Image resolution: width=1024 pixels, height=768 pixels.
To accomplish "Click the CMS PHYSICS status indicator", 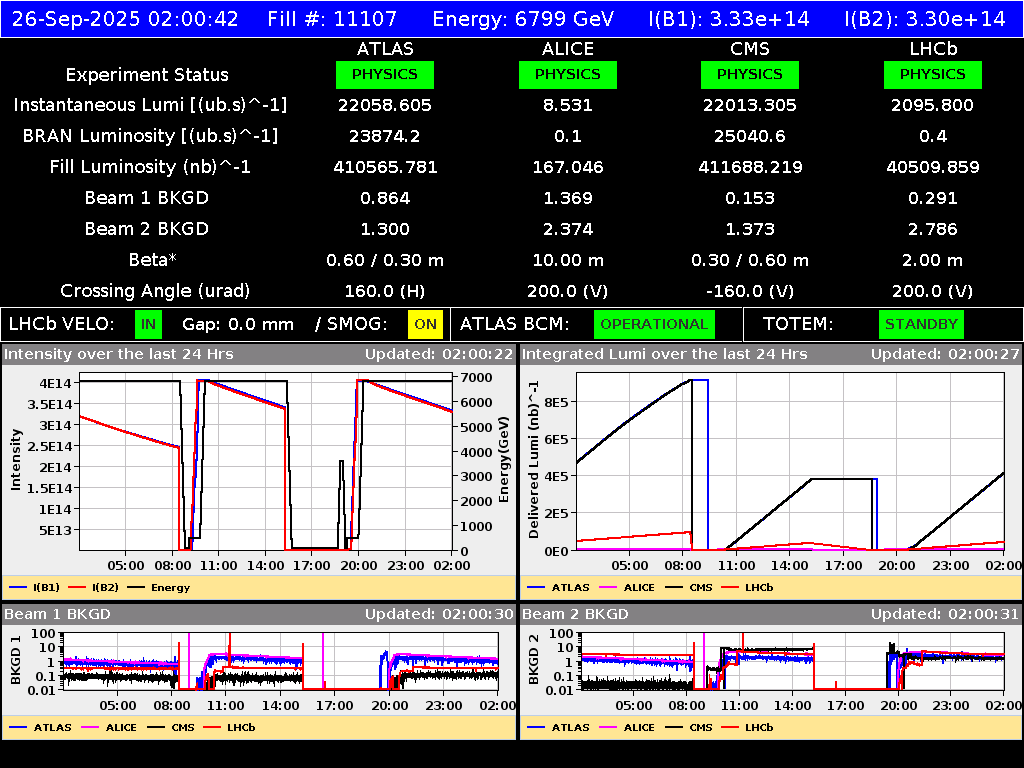I will pyautogui.click(x=749, y=74).
